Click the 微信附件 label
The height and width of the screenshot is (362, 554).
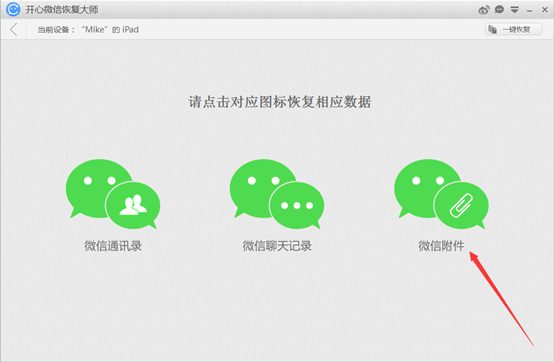coord(441,246)
